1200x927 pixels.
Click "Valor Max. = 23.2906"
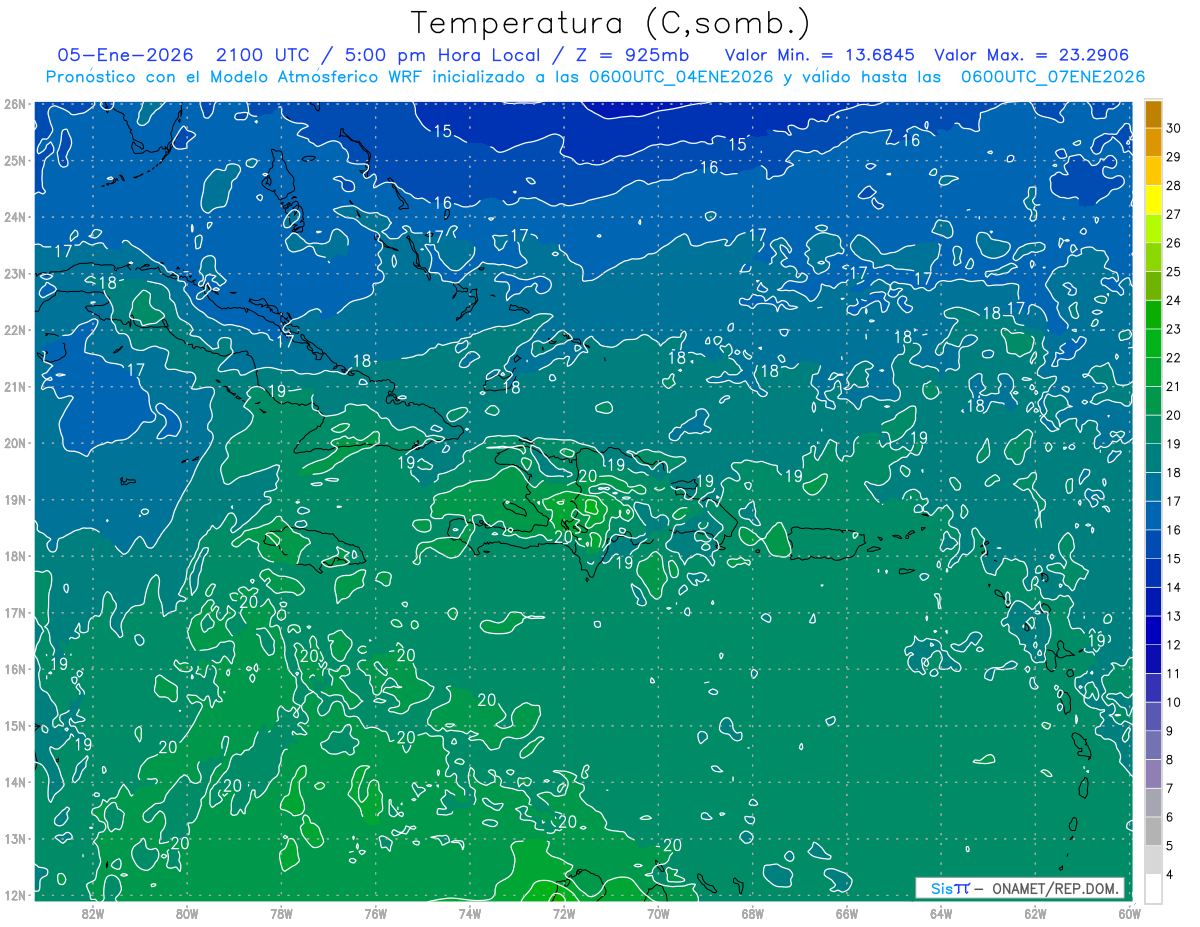(x=1031, y=54)
